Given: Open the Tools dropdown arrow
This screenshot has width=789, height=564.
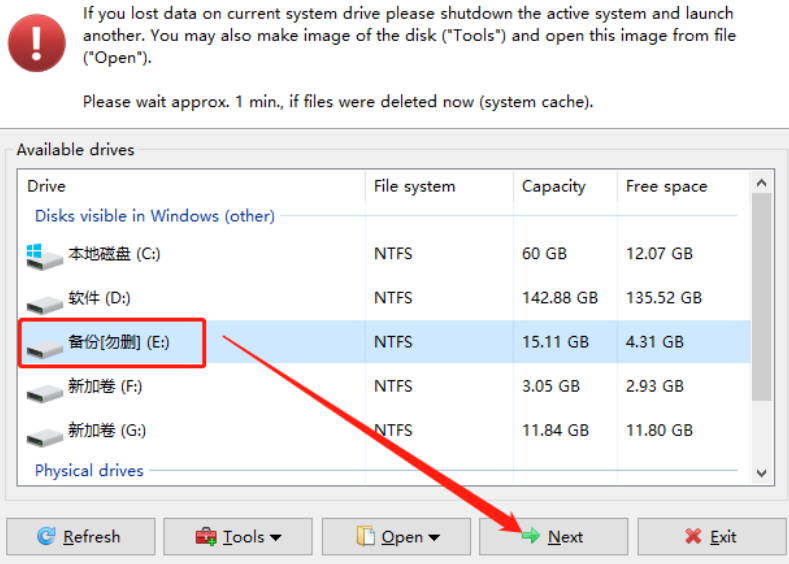Looking at the screenshot, I should click(x=275, y=538).
